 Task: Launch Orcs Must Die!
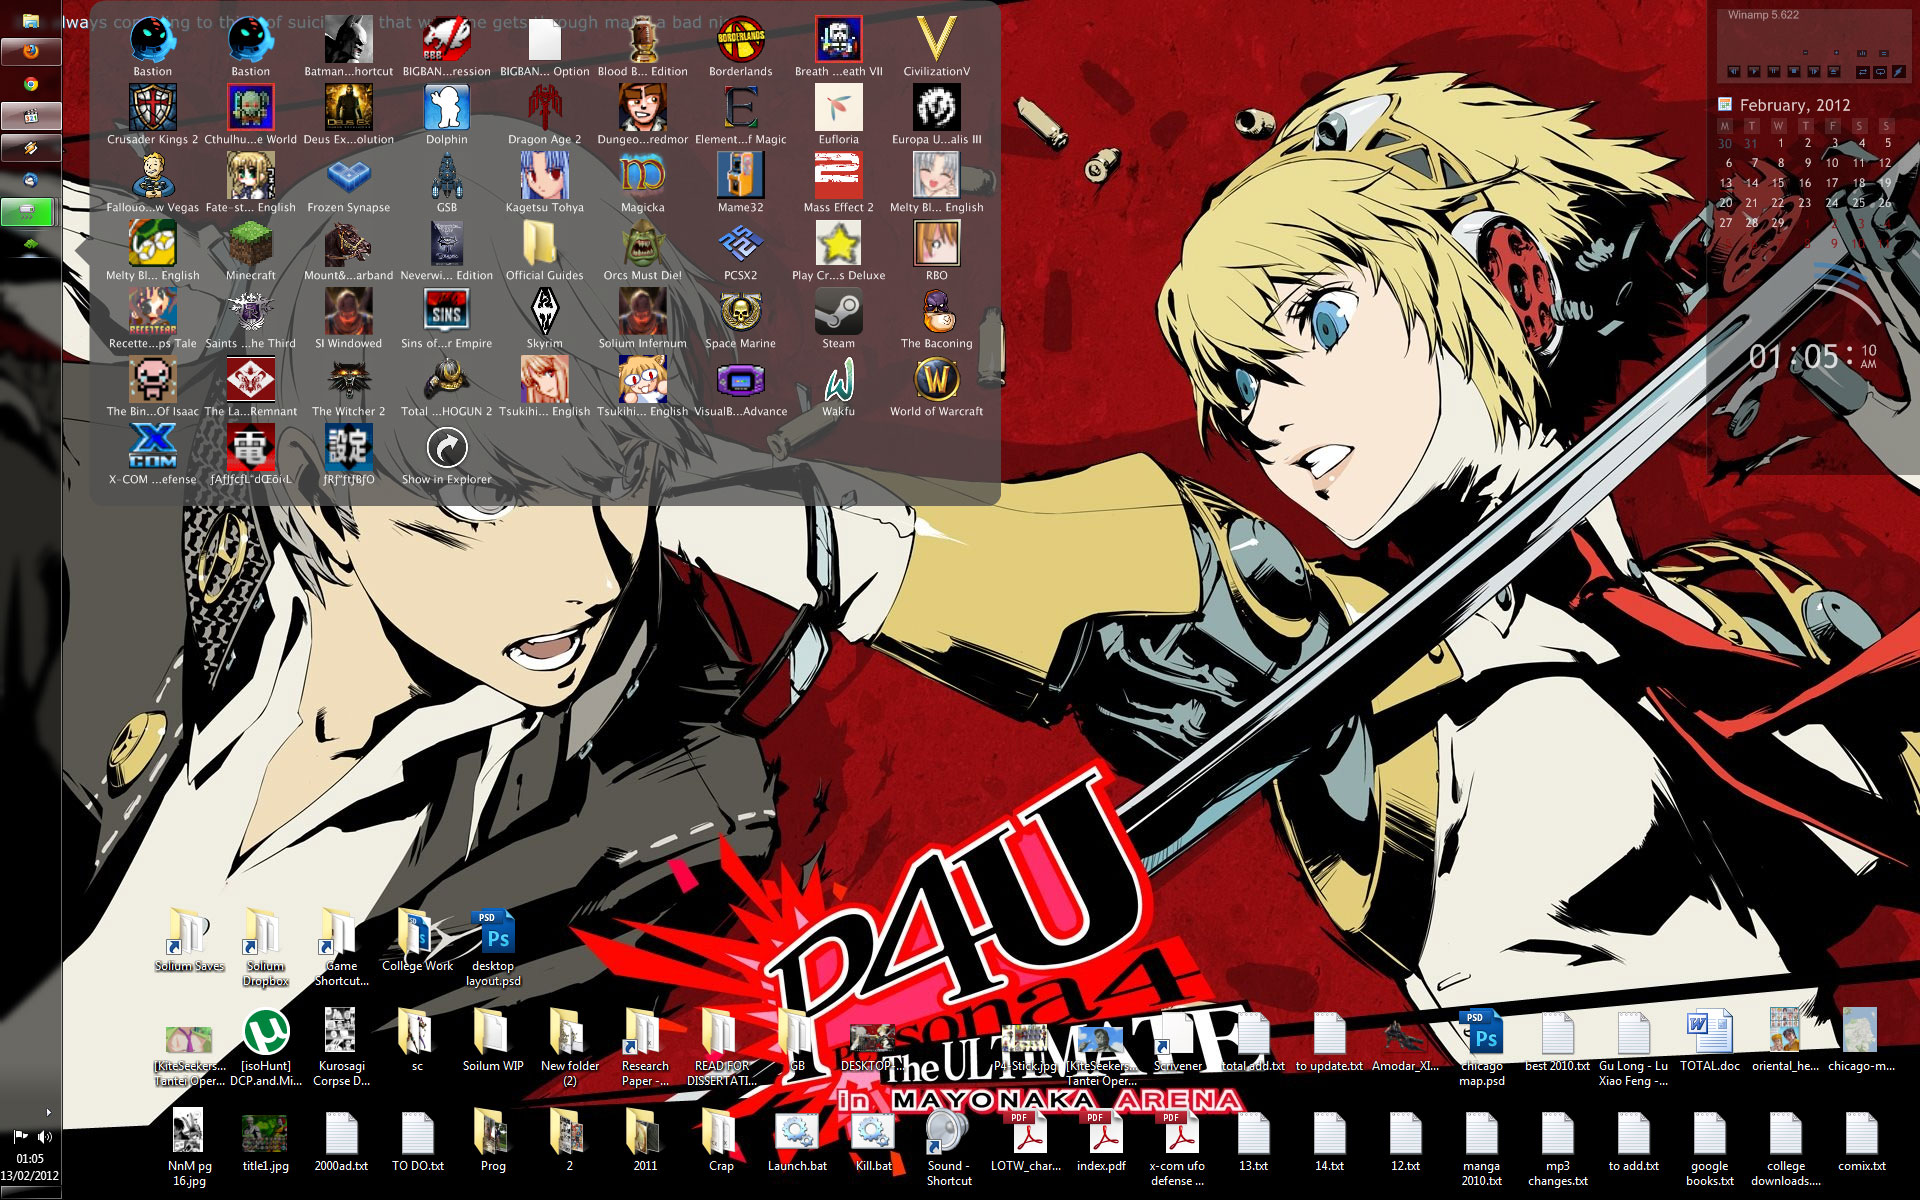click(x=642, y=251)
